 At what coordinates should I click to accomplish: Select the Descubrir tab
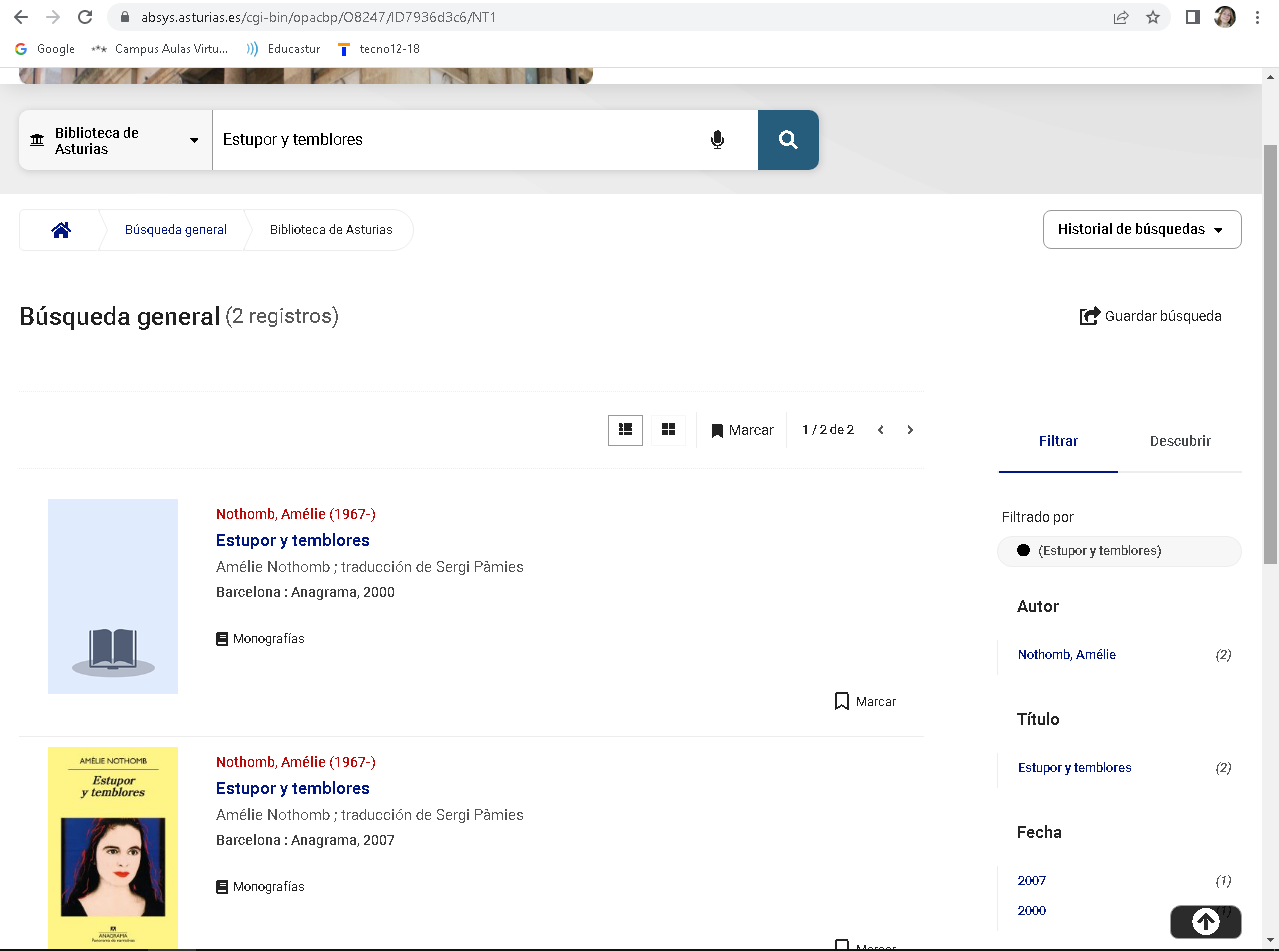[x=1180, y=441]
